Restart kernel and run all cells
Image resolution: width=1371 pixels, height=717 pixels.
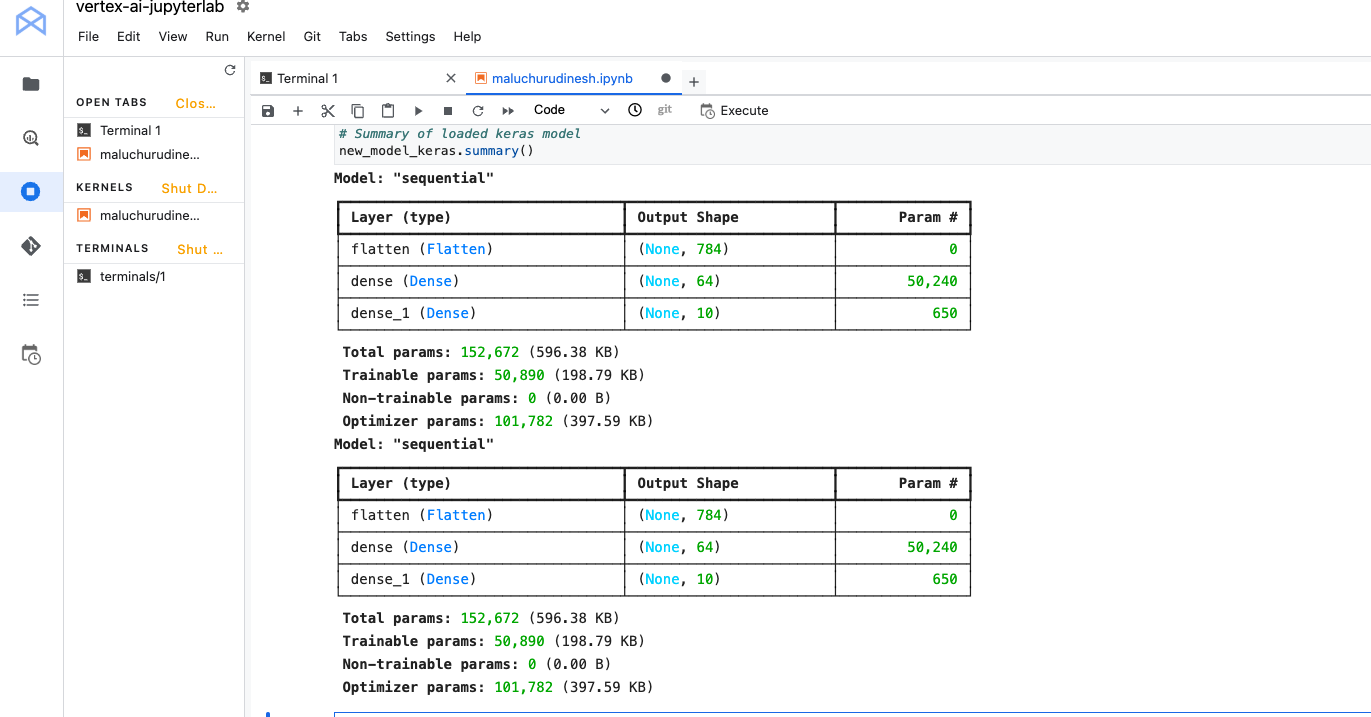(508, 111)
